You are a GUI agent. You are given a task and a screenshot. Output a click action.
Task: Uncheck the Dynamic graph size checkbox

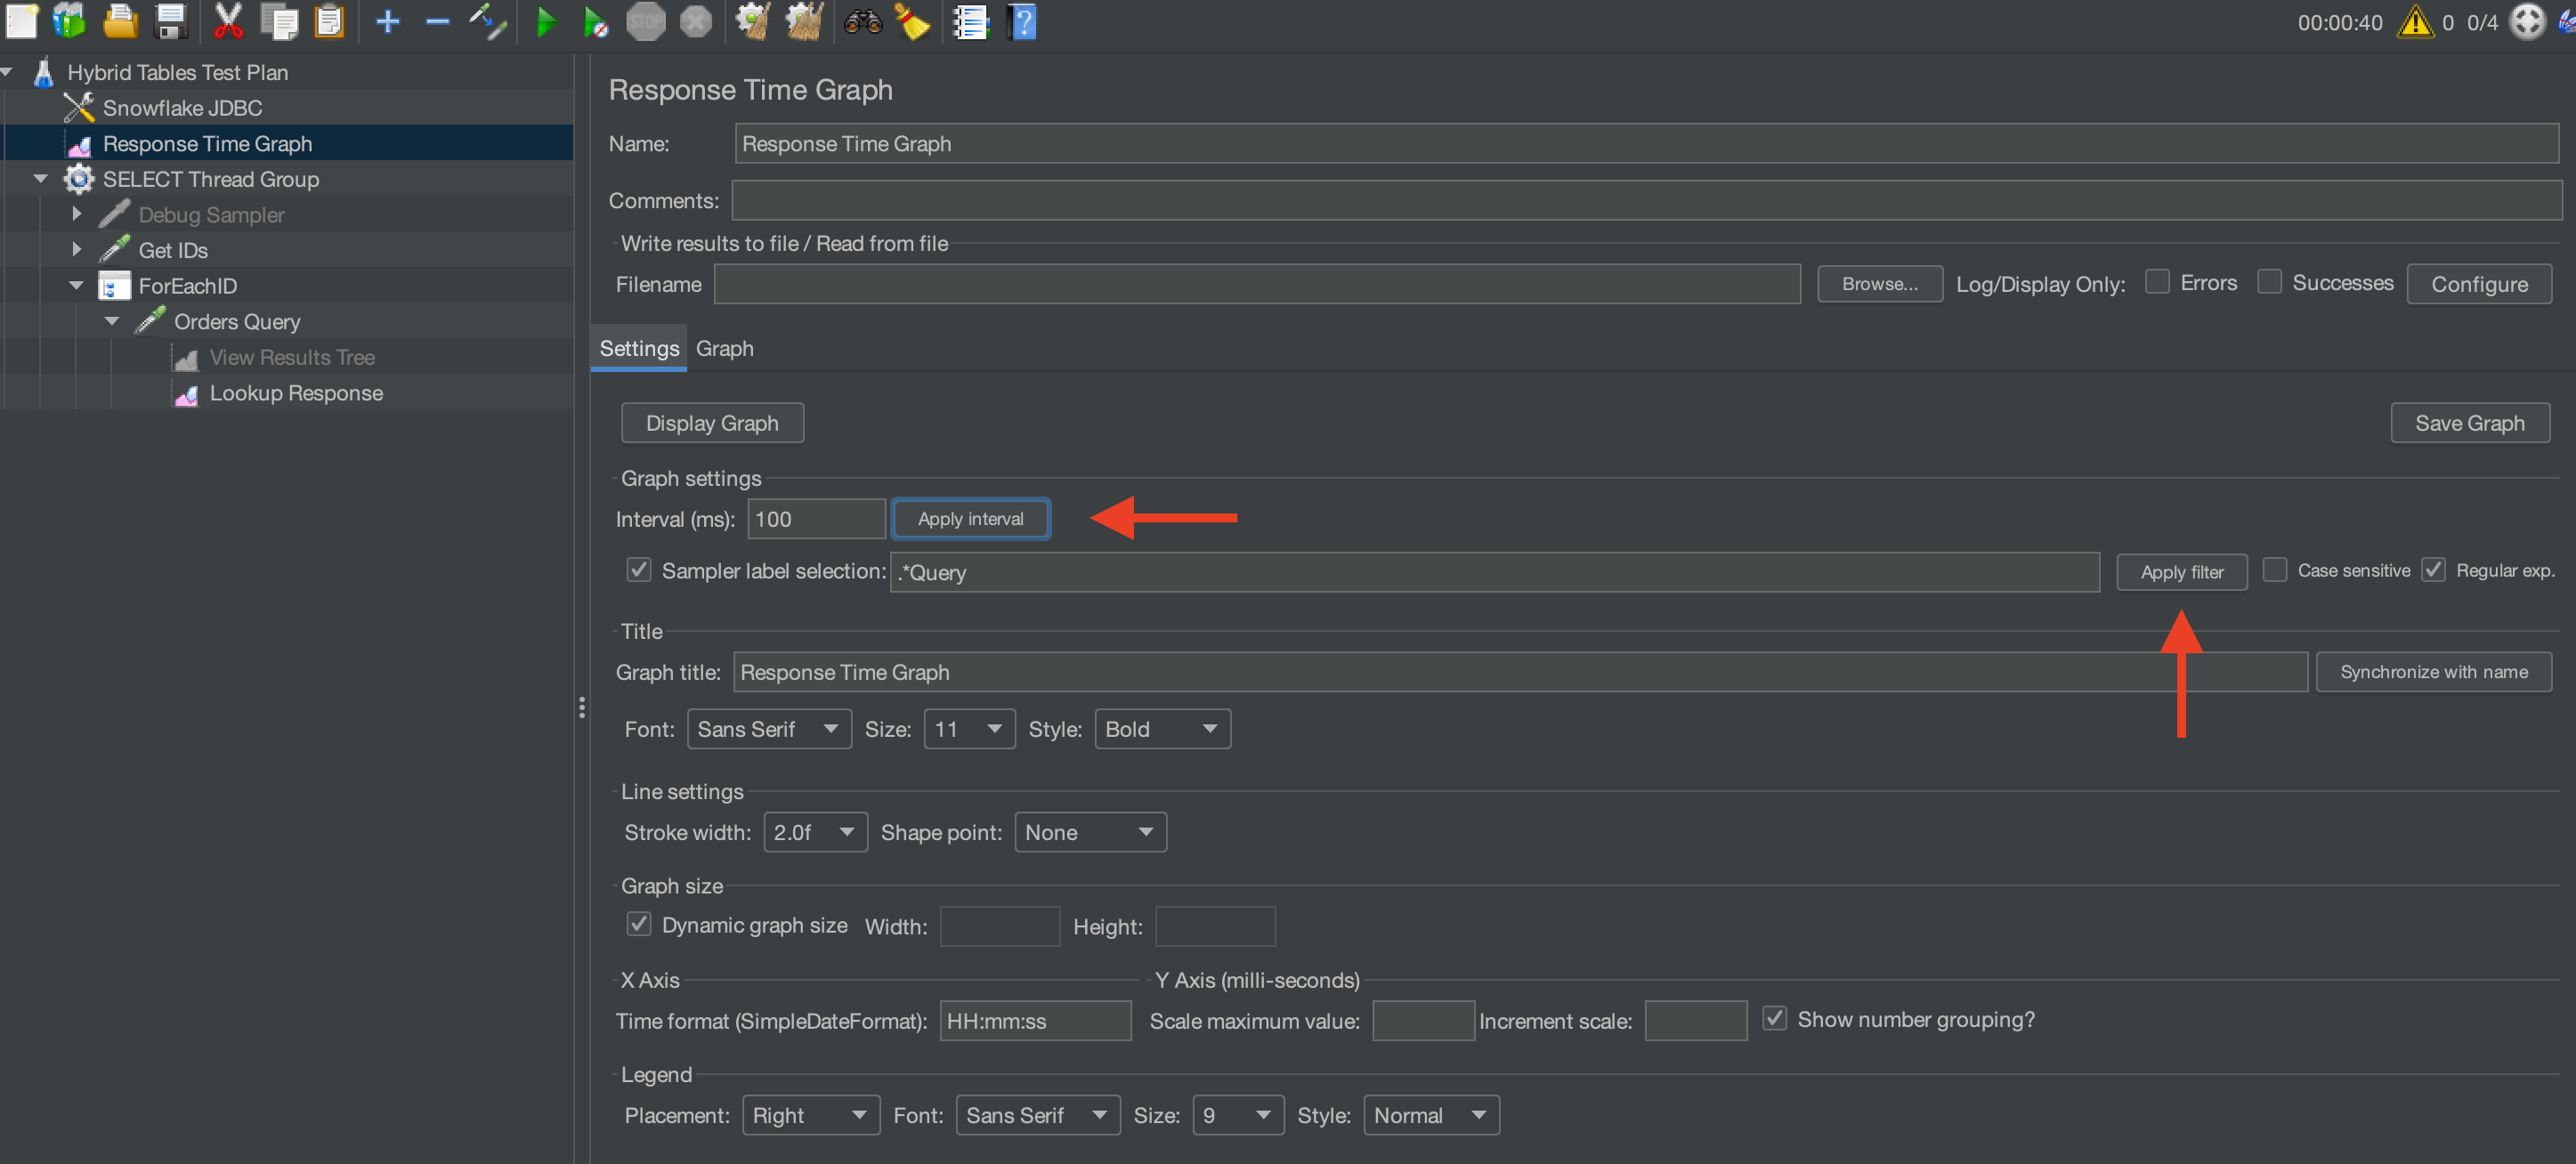click(x=638, y=924)
